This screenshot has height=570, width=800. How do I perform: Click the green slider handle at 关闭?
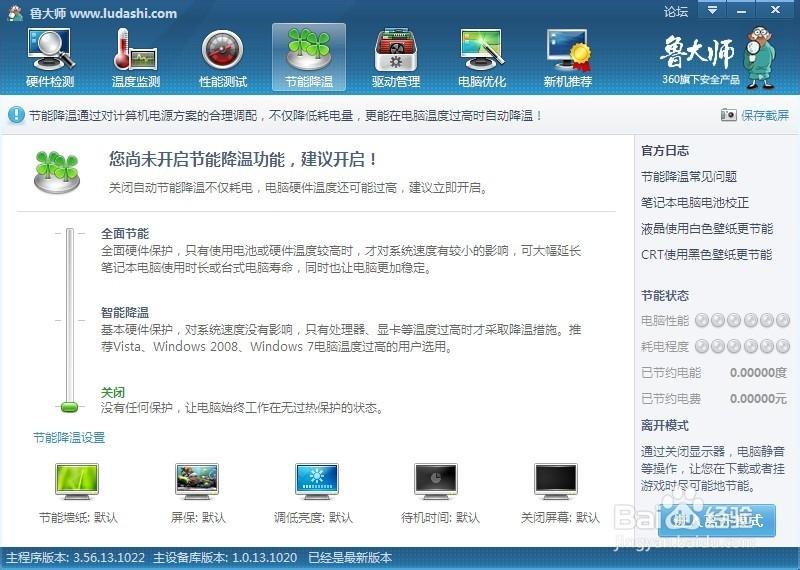[69, 407]
